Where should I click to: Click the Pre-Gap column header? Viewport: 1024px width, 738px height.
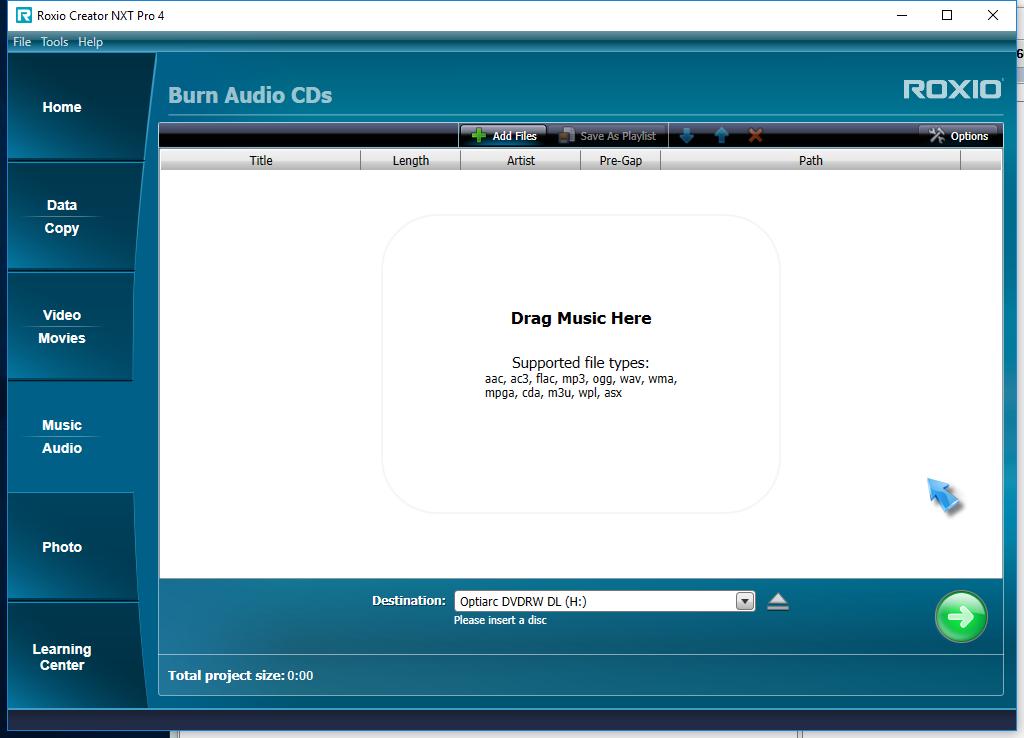pos(620,160)
